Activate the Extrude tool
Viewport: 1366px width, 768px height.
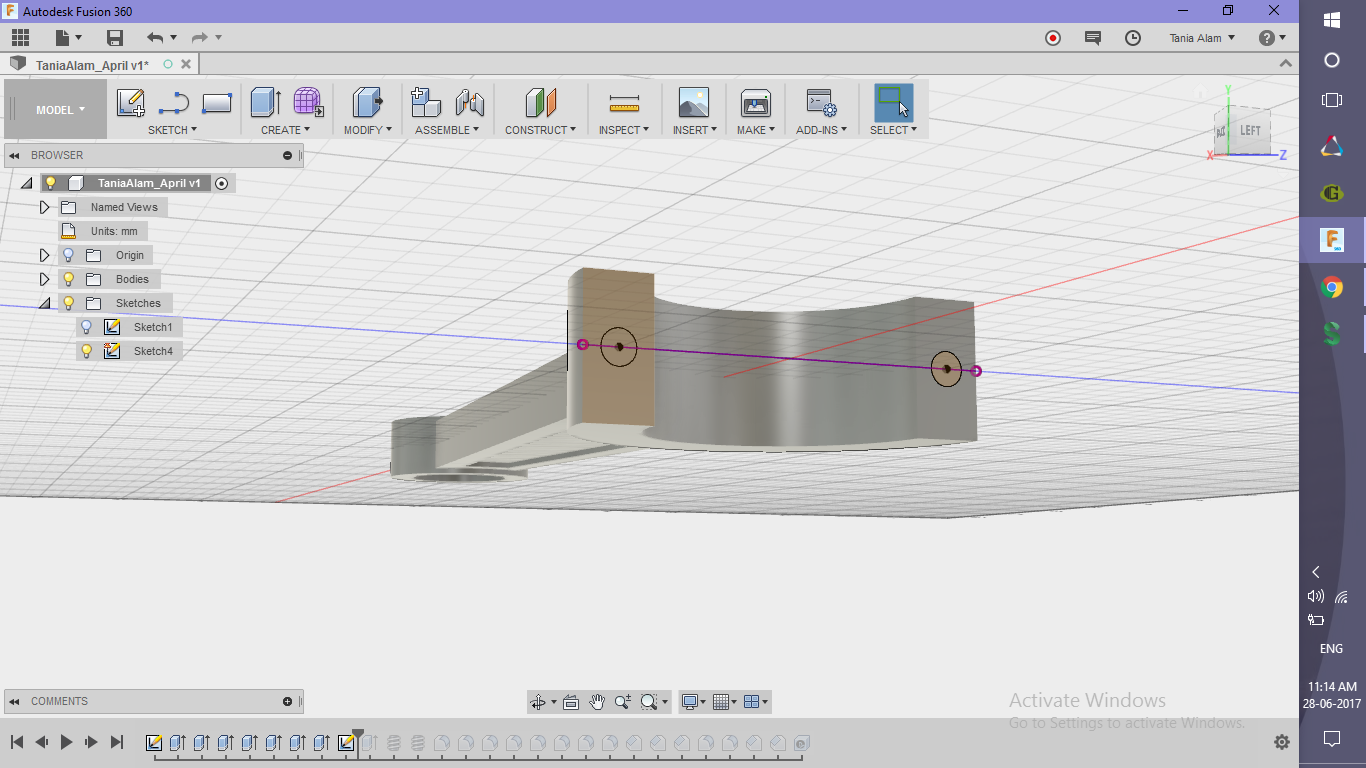click(x=265, y=103)
